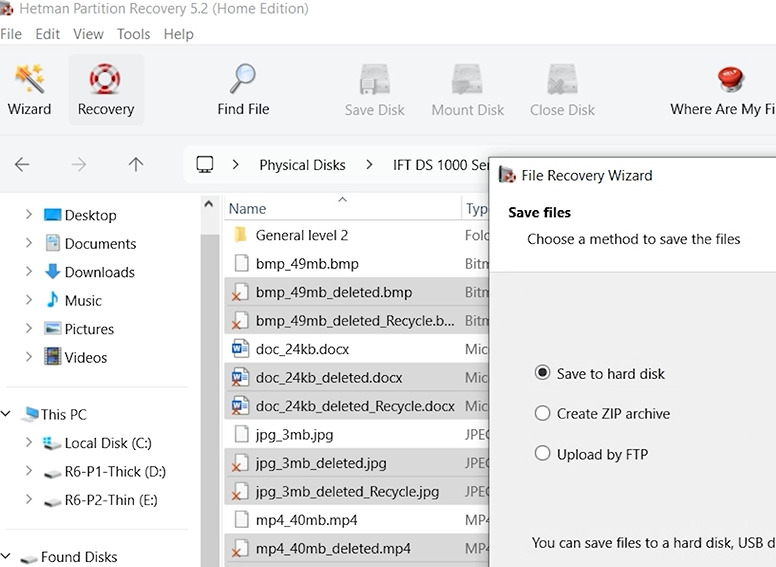Open the Tools menu
The width and height of the screenshot is (776, 567).
pos(133,34)
